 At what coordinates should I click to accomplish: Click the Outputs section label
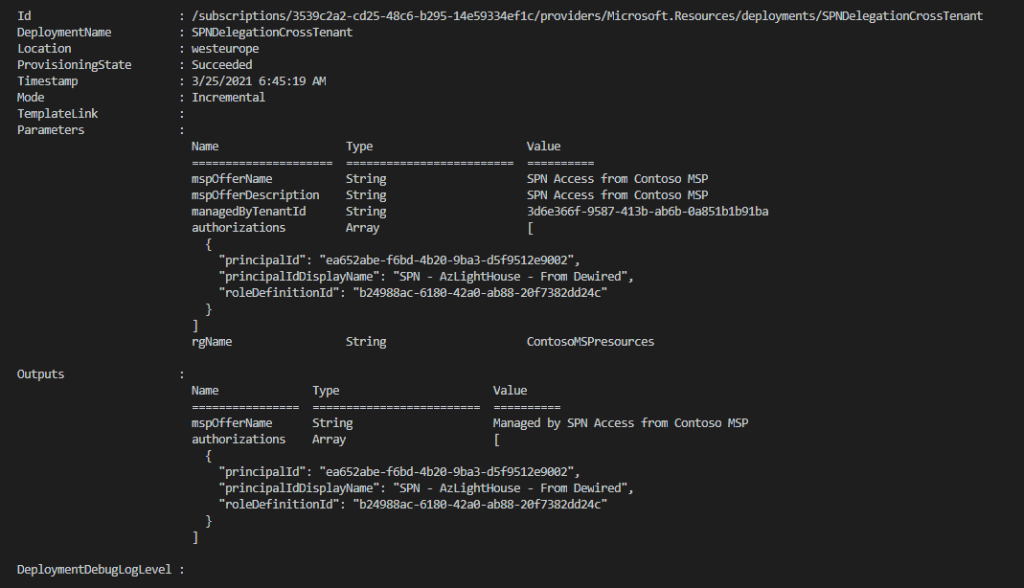tap(41, 374)
